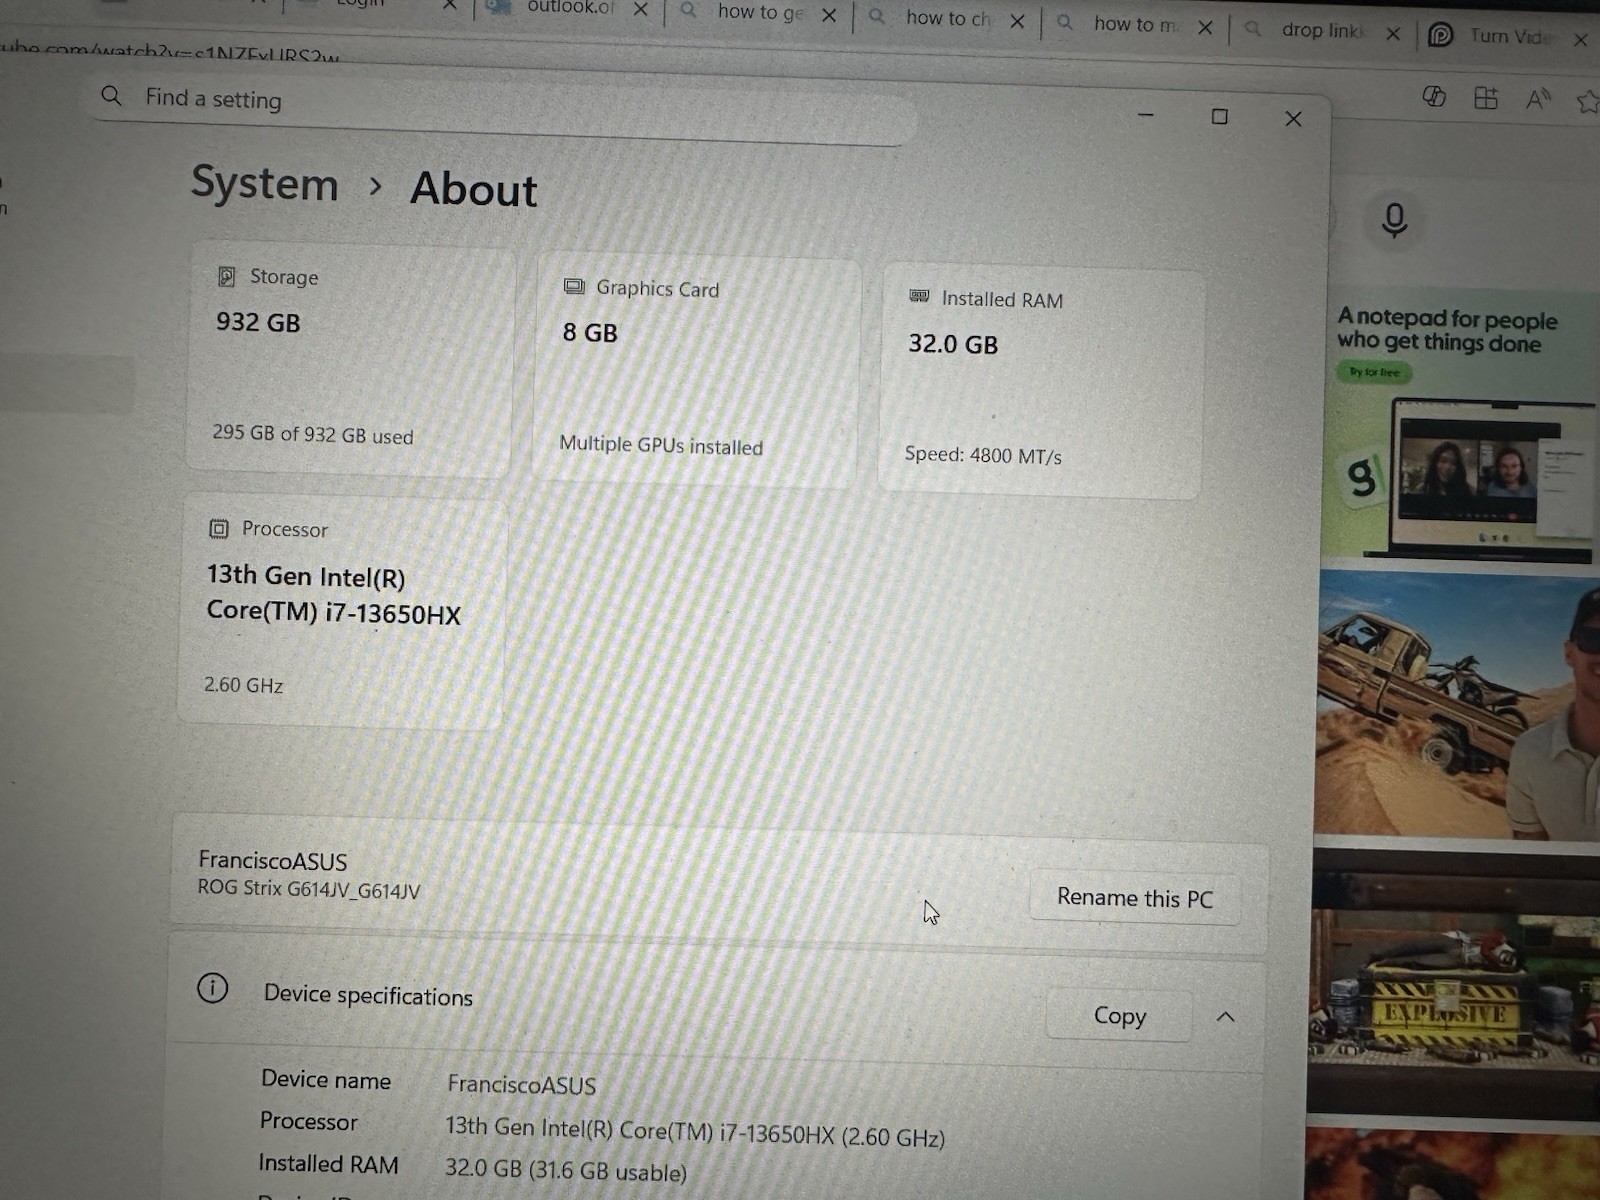This screenshot has height=1200, width=1600.
Task: Click the 'Try for free' ad button
Action: (1375, 372)
